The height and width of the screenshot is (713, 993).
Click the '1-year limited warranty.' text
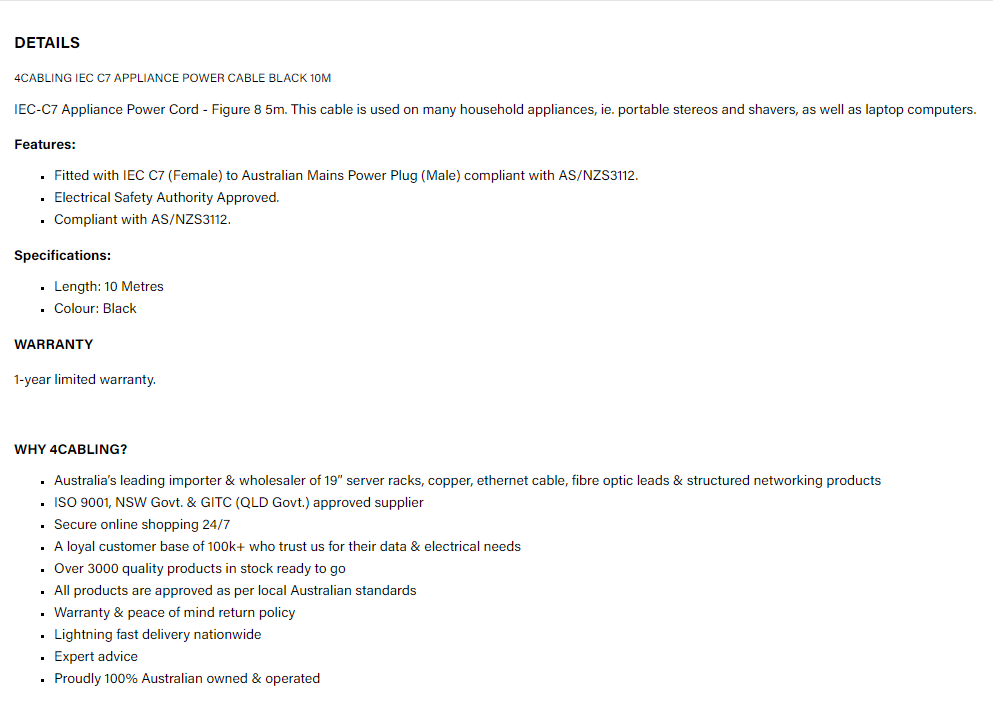[x=85, y=379]
